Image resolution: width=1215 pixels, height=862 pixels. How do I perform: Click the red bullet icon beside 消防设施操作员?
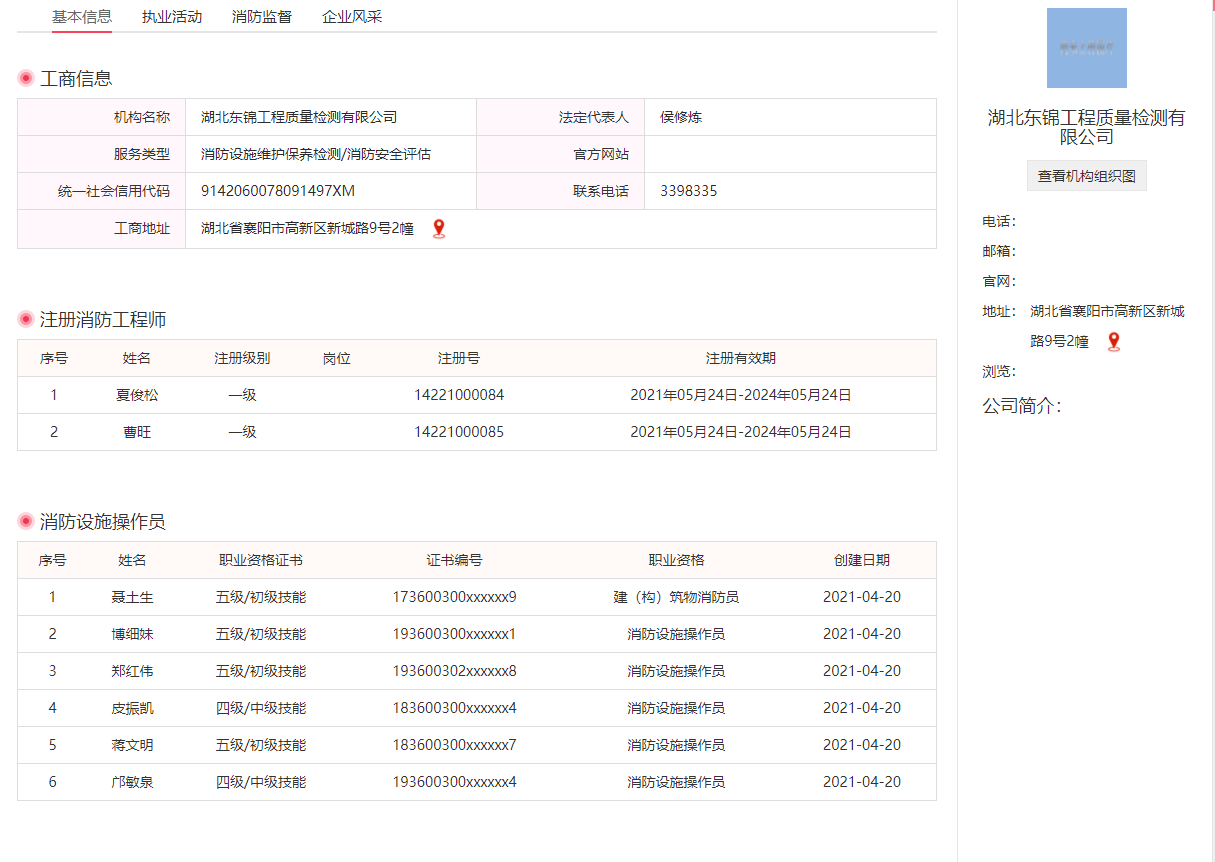(26, 522)
